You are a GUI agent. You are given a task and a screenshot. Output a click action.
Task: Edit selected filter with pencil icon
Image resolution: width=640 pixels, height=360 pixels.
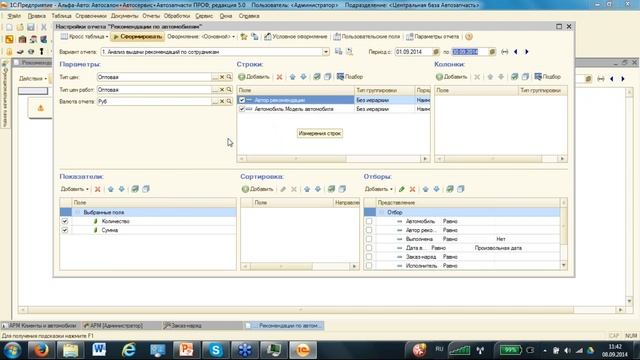coord(402,189)
